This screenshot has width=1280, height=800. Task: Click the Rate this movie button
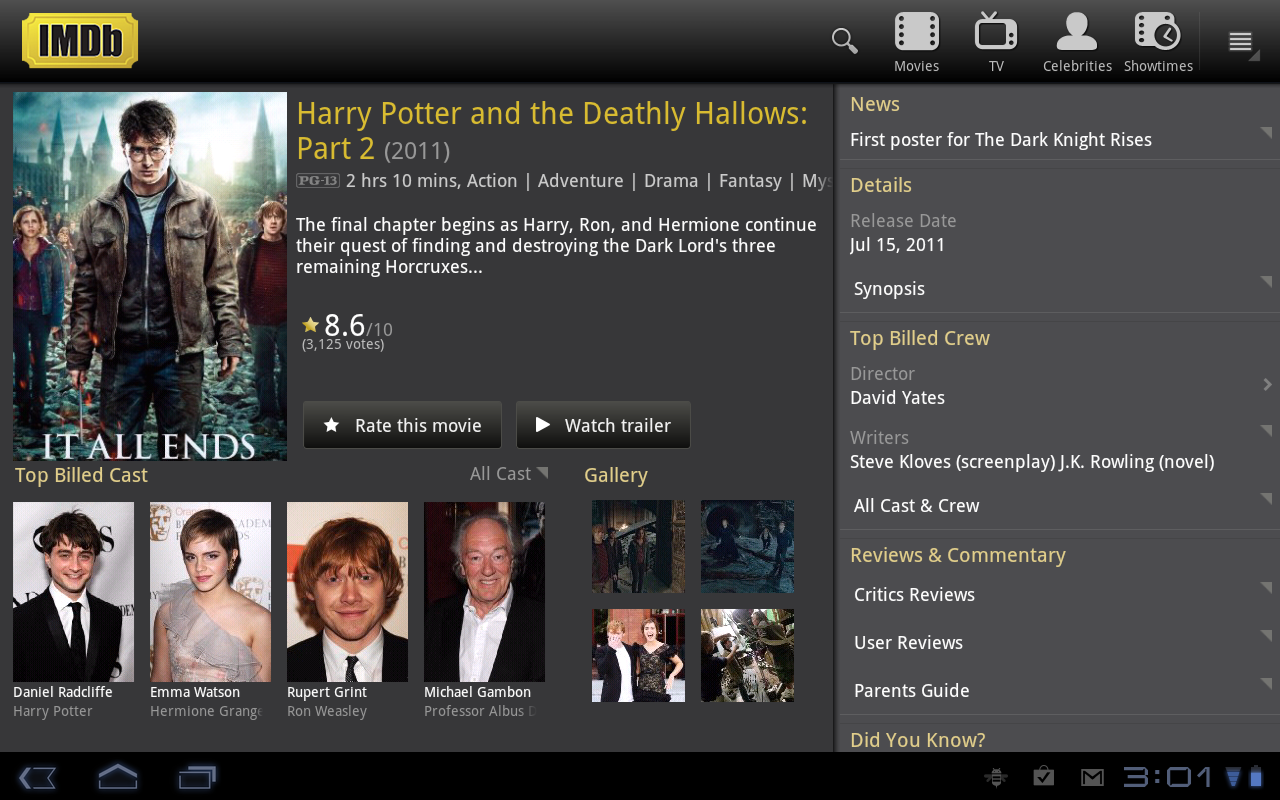[x=403, y=425]
